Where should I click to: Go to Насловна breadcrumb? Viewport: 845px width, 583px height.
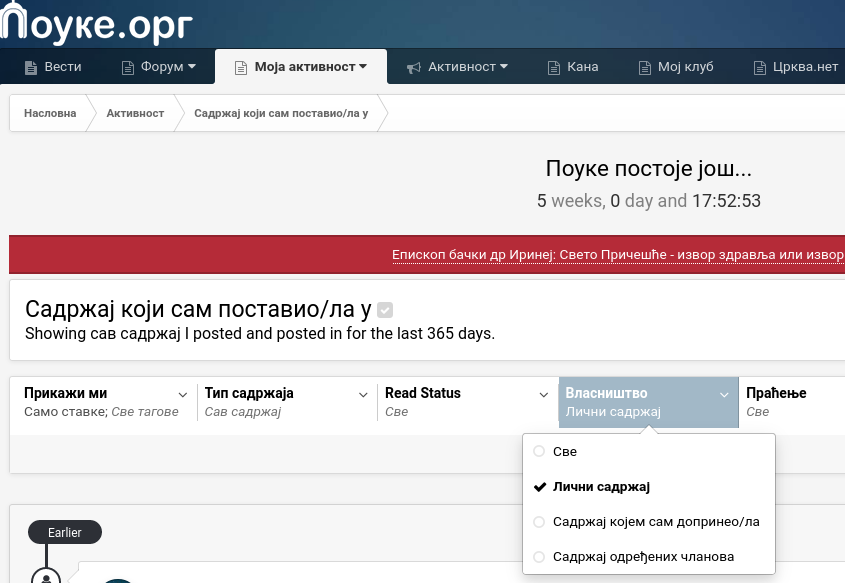pos(50,113)
